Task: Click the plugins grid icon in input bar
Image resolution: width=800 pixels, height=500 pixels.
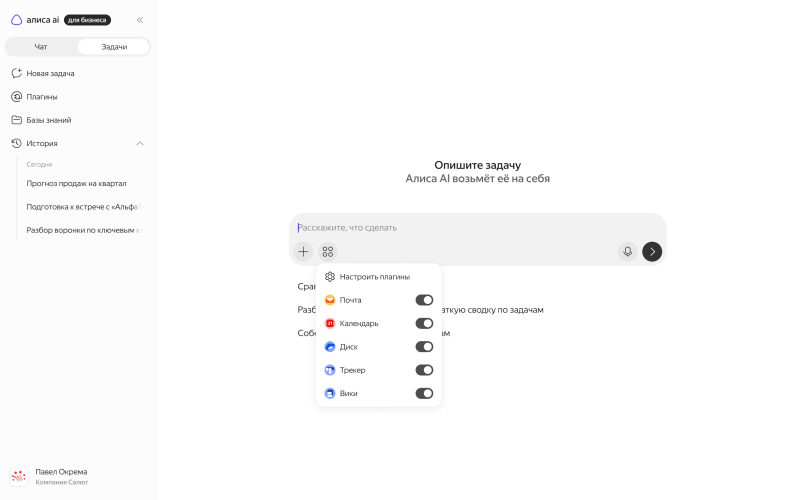Action: [328, 252]
